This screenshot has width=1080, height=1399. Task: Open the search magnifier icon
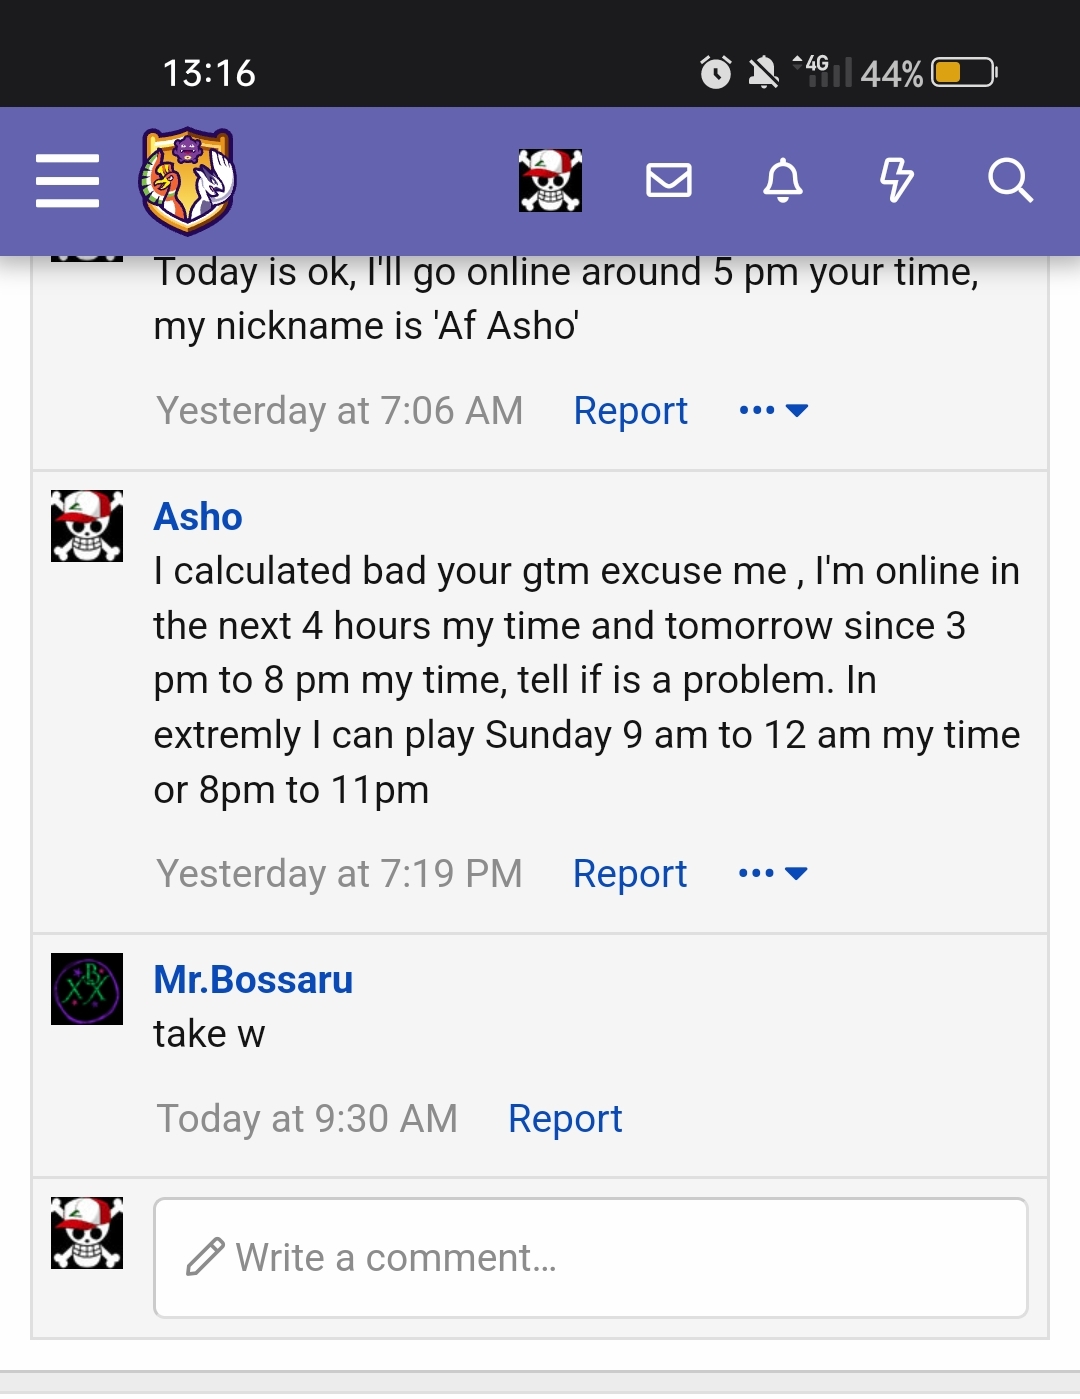[1010, 181]
